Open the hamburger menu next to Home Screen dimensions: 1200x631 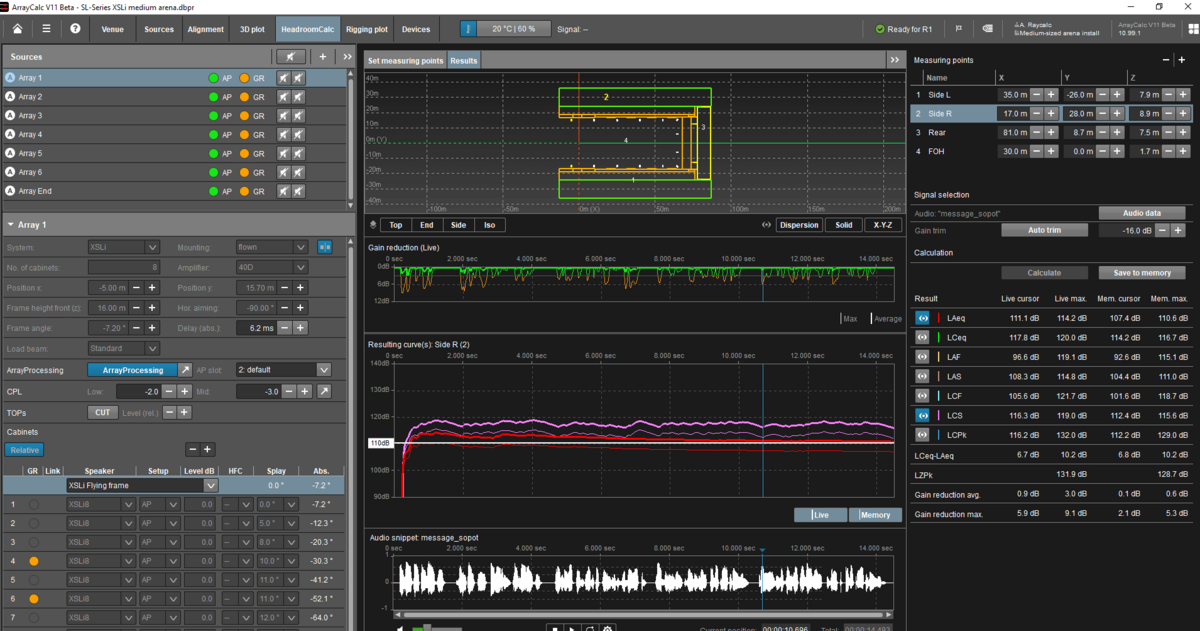(44, 29)
